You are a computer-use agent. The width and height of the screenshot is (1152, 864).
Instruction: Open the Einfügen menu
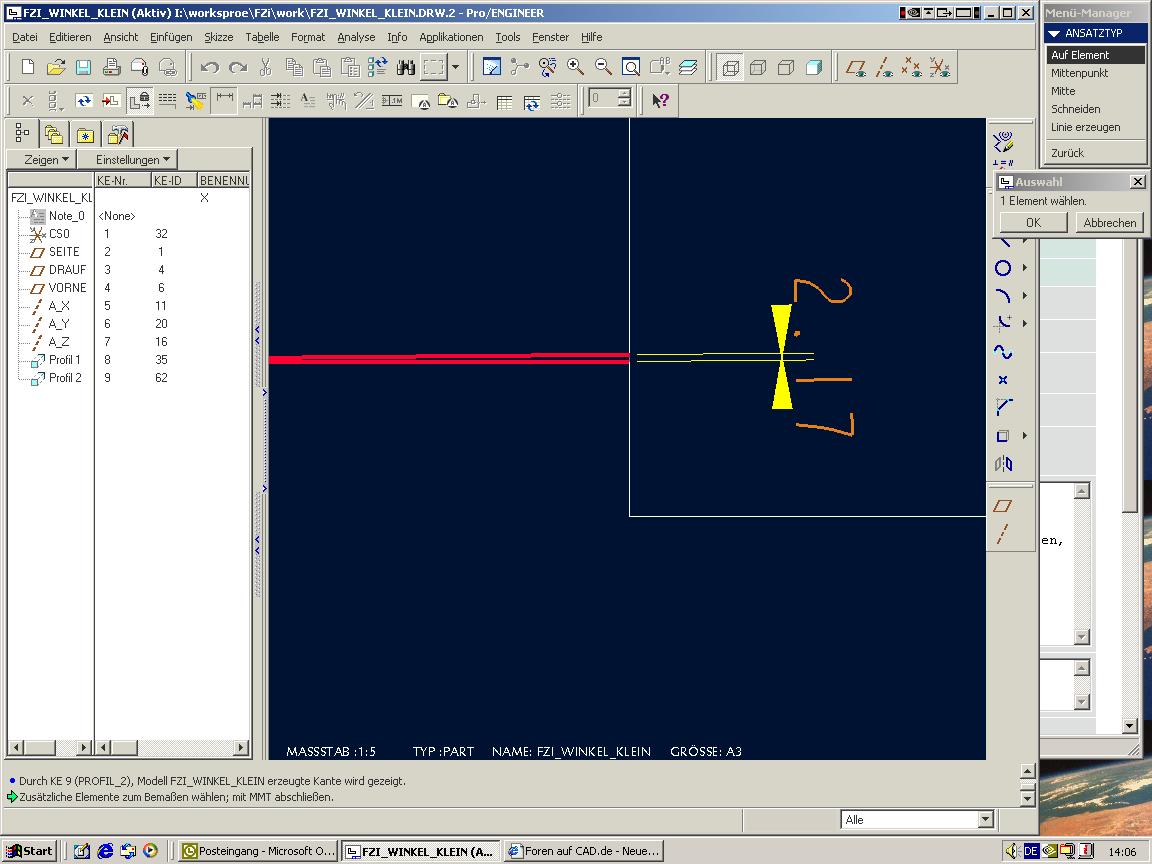tap(170, 37)
